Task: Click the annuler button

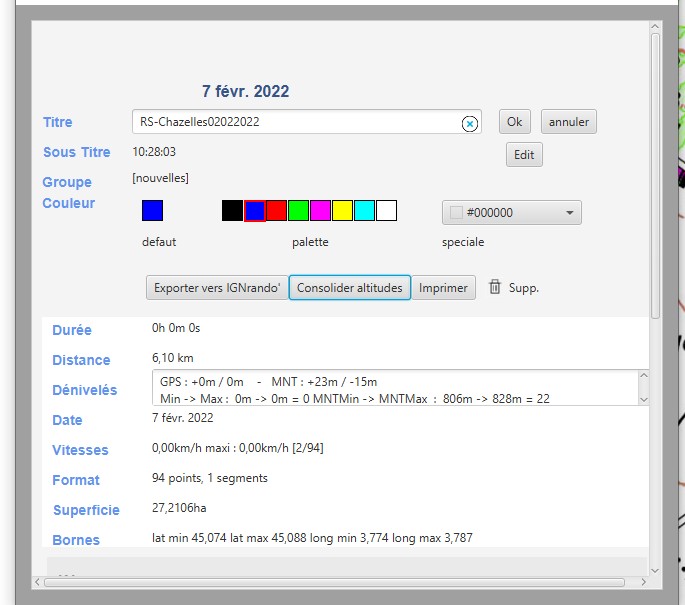Action: coord(569,122)
